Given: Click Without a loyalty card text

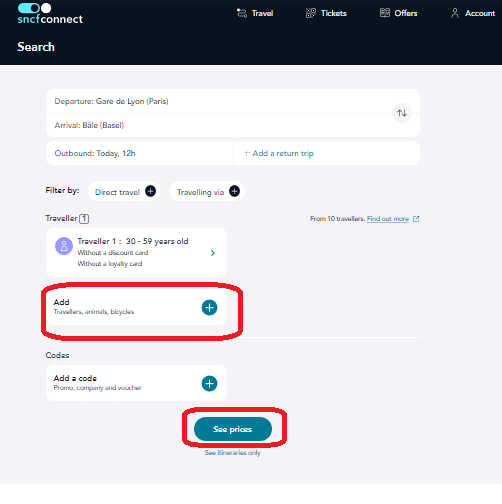Looking at the screenshot, I should click(x=110, y=264).
